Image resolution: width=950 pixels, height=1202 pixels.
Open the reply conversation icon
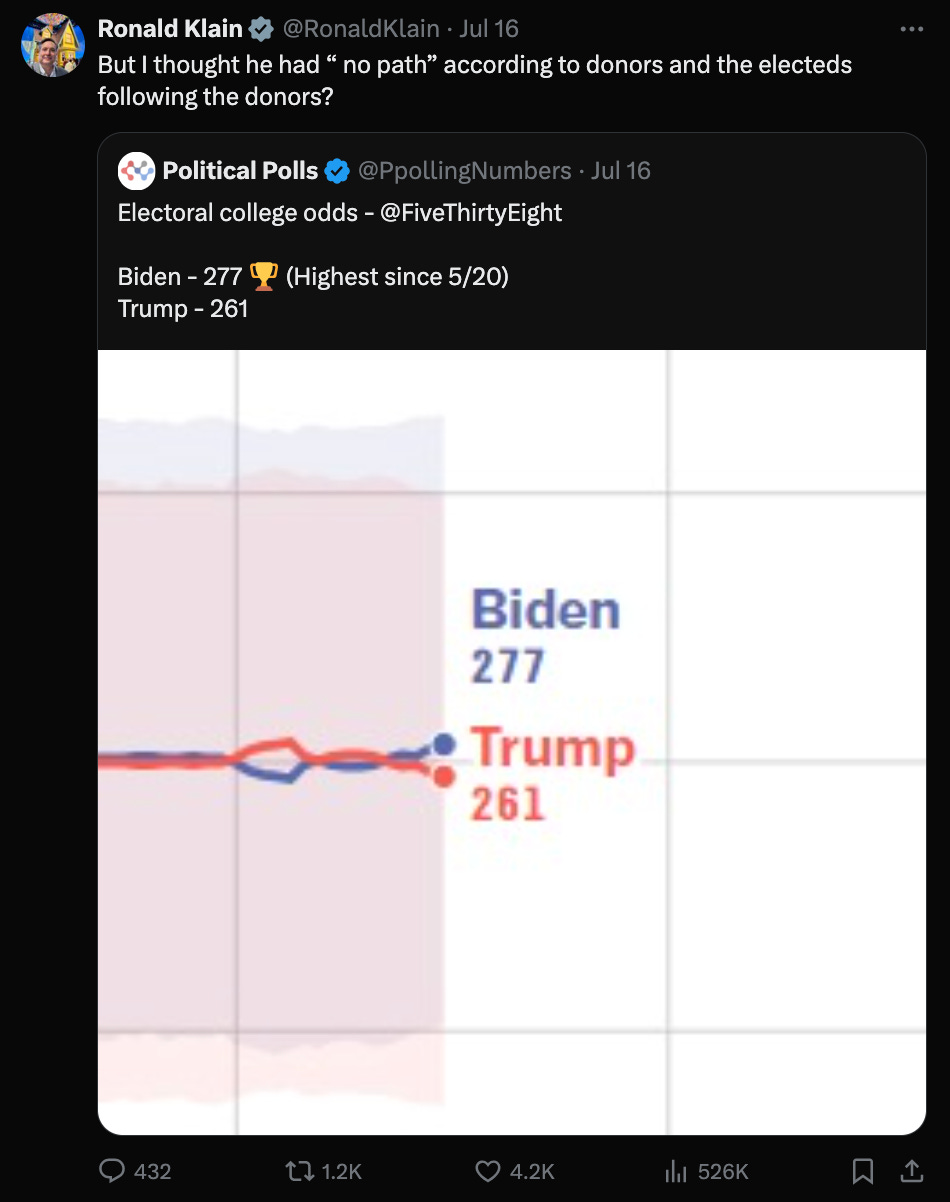pyautogui.click(x=113, y=1171)
